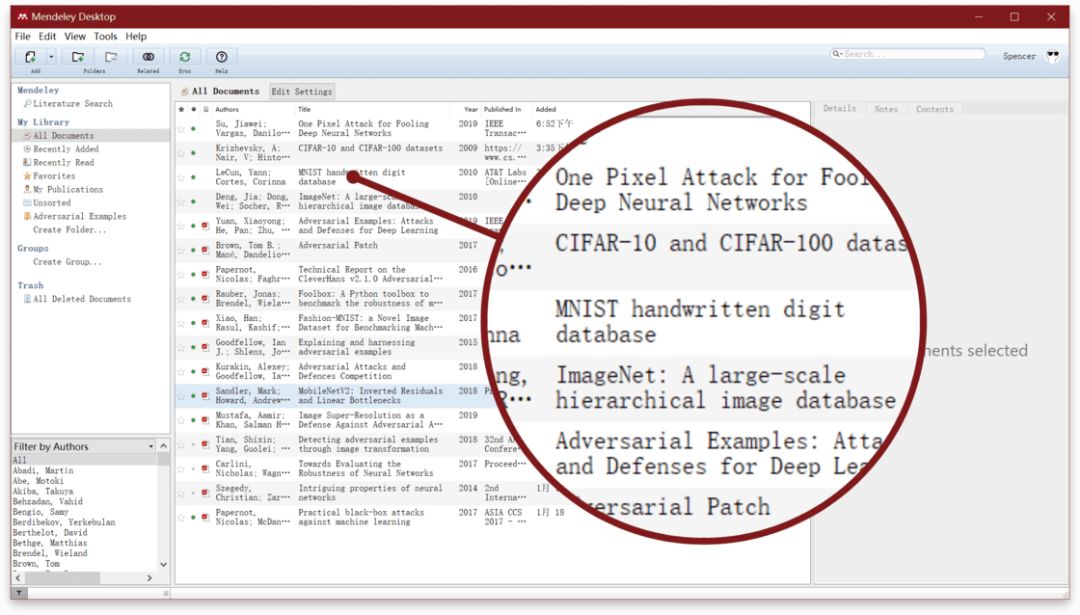The image size is (1080, 615).
Task: Click the Sync toolbar icon
Action: (185, 57)
